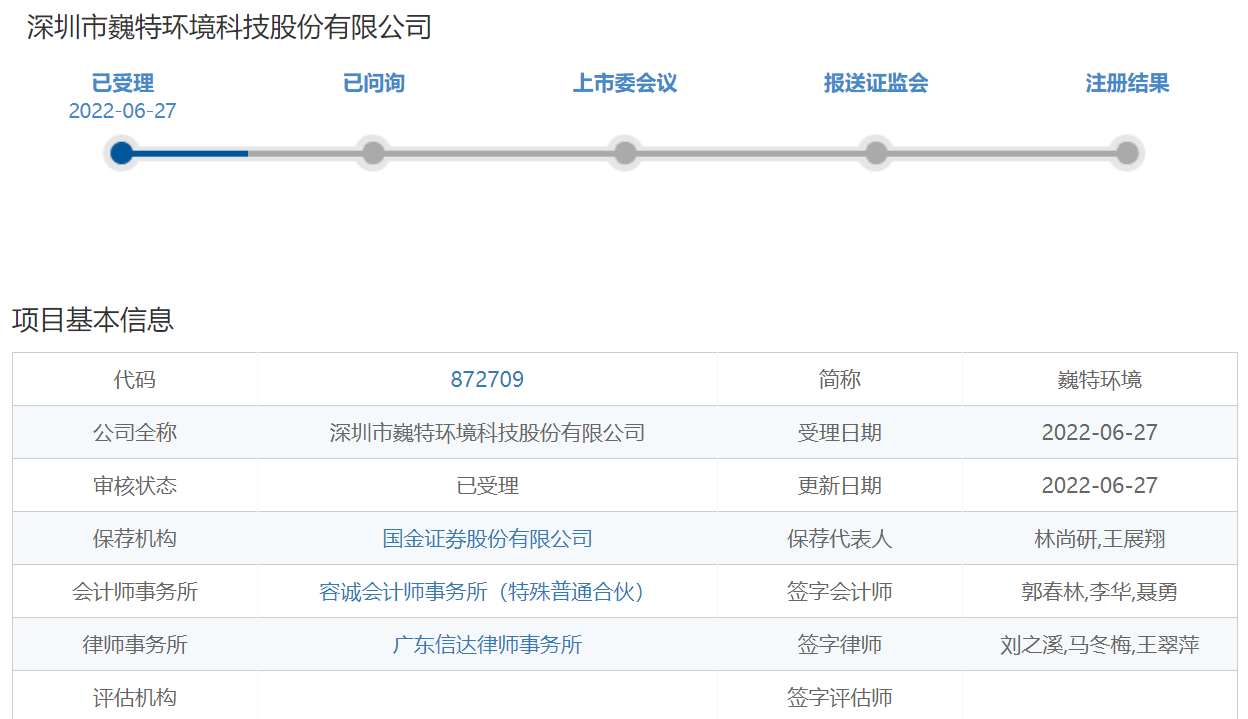Click the 代码 label cell
This screenshot has height=719, width=1248.
point(135,380)
